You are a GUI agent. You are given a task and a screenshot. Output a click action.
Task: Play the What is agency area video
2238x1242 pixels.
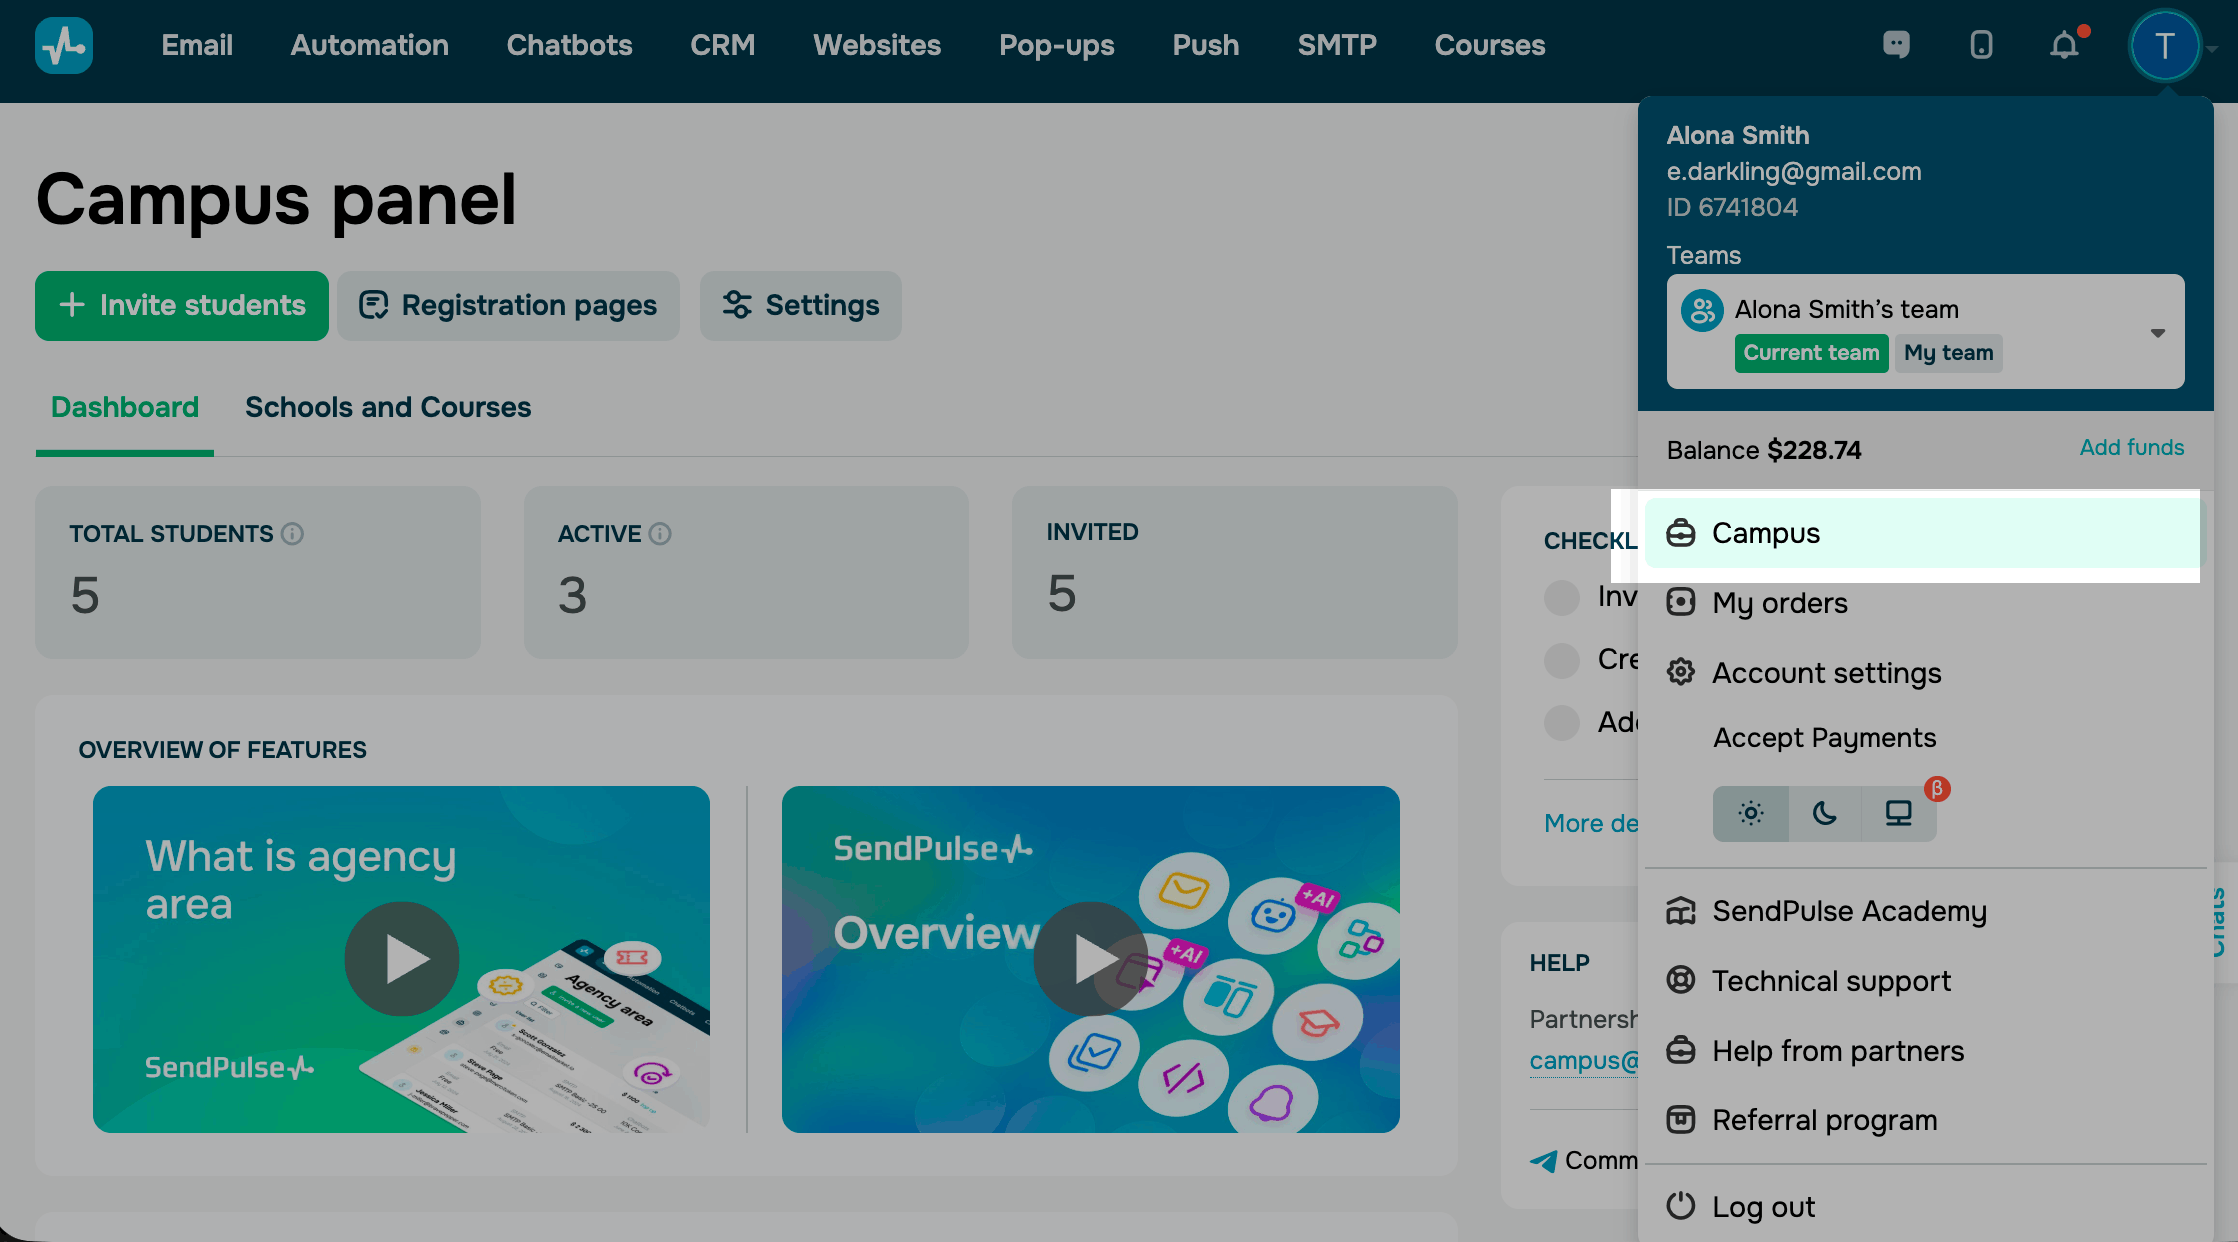402,959
